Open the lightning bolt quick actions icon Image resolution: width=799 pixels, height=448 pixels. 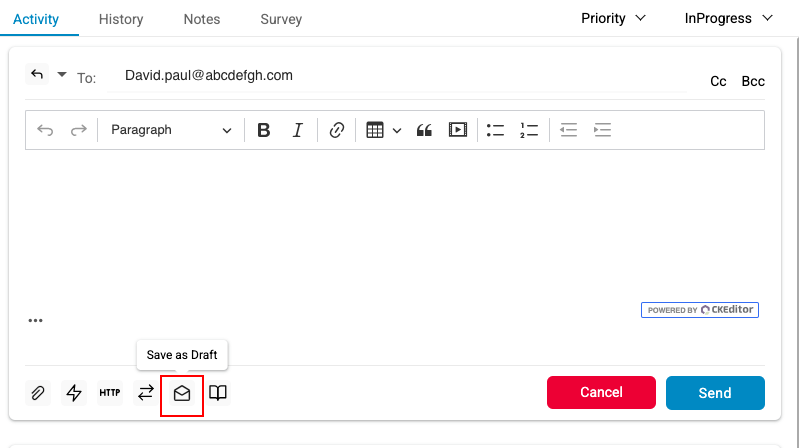(74, 393)
